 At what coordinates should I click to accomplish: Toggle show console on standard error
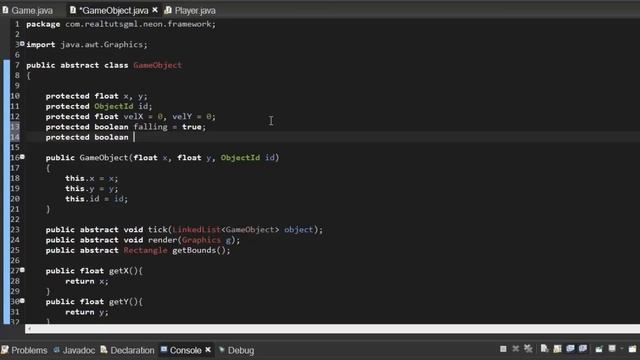click(583, 349)
